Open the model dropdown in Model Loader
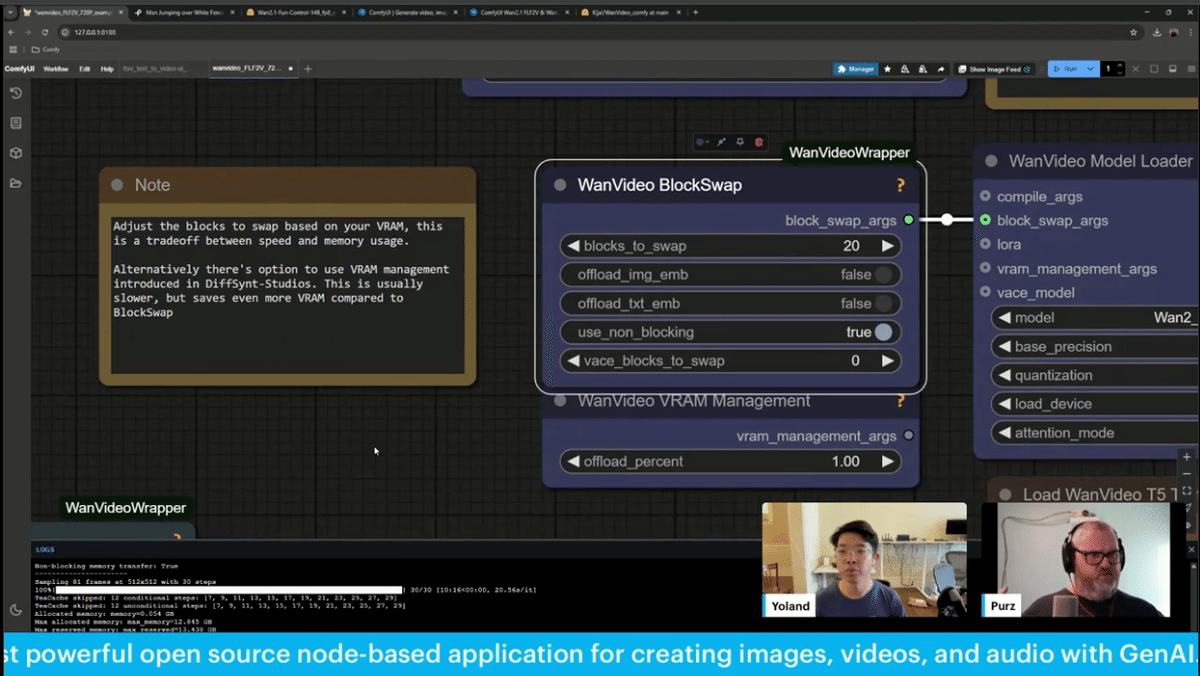Viewport: 1200px width, 676px height. 1095,318
